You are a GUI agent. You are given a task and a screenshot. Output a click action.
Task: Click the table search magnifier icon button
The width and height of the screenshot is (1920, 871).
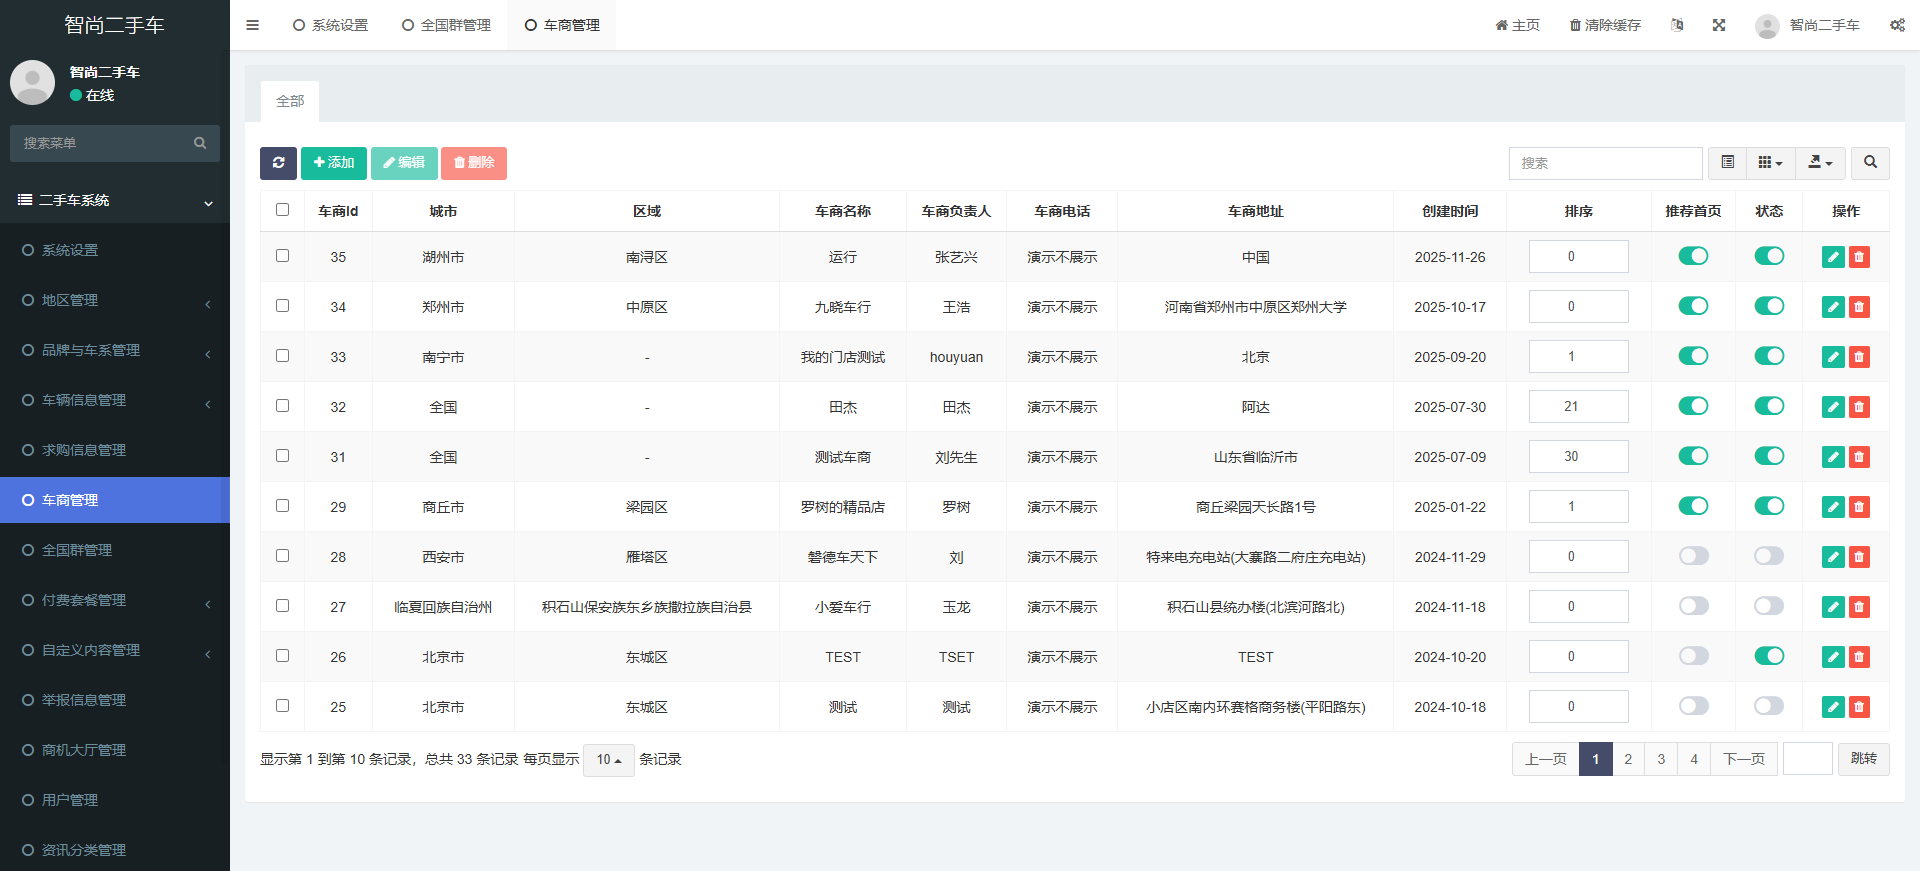(x=1869, y=163)
